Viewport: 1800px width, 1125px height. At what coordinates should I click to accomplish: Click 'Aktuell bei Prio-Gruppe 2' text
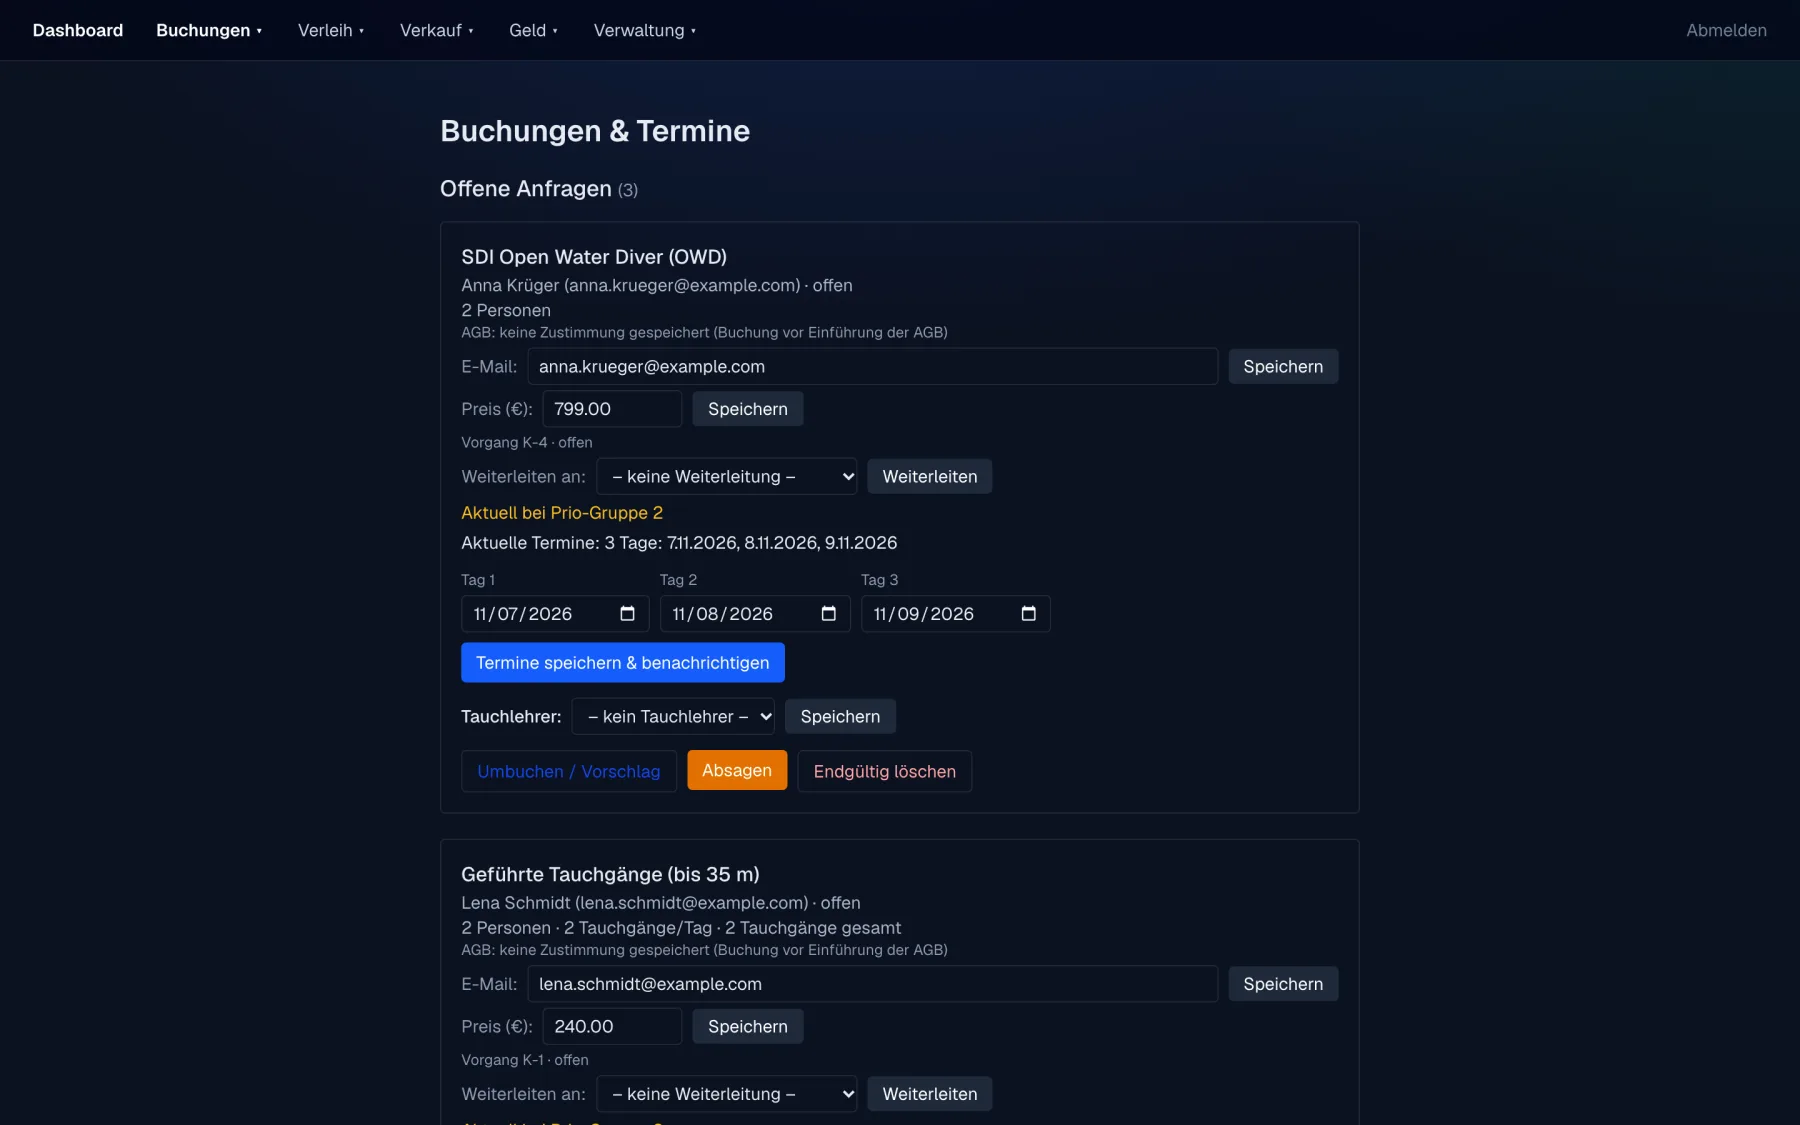click(562, 513)
